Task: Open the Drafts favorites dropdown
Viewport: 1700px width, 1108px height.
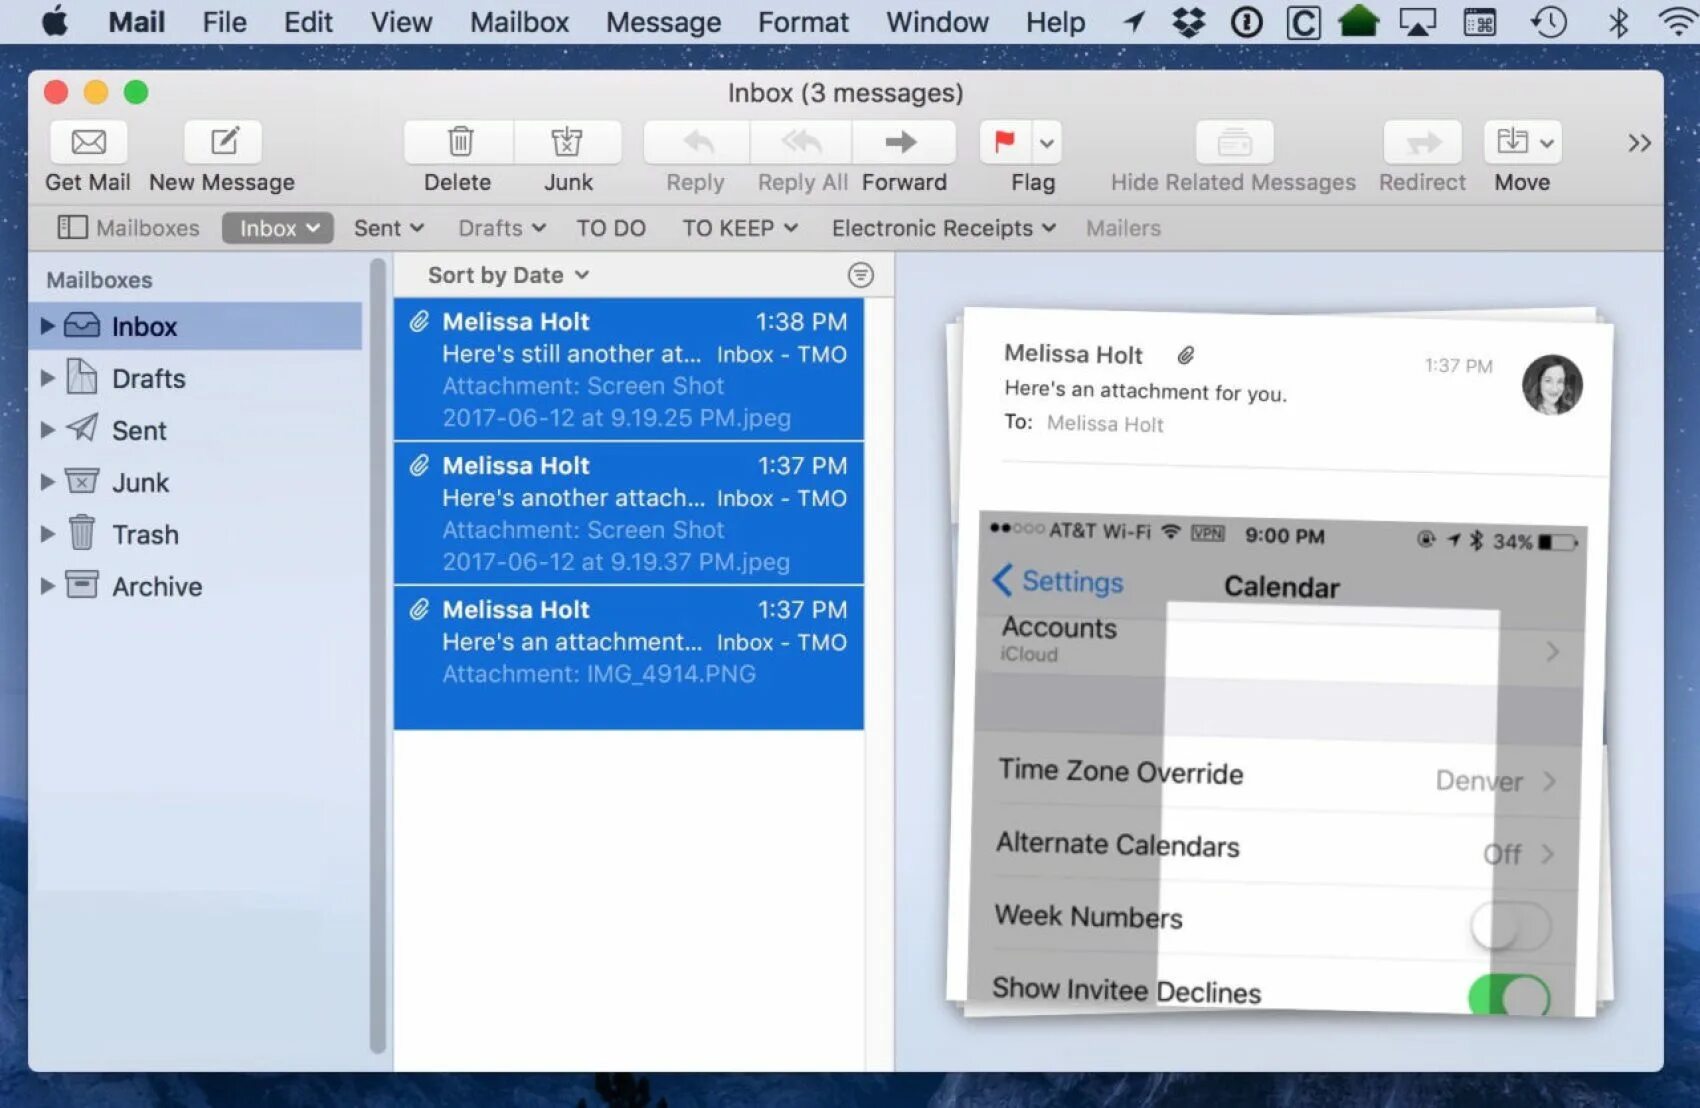Action: point(502,228)
